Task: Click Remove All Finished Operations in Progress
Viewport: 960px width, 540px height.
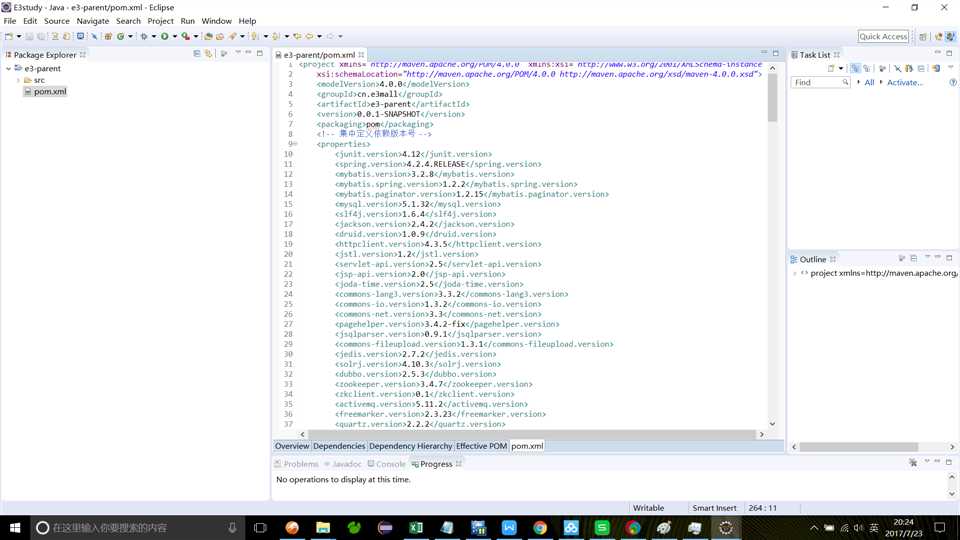Action: 913,462
